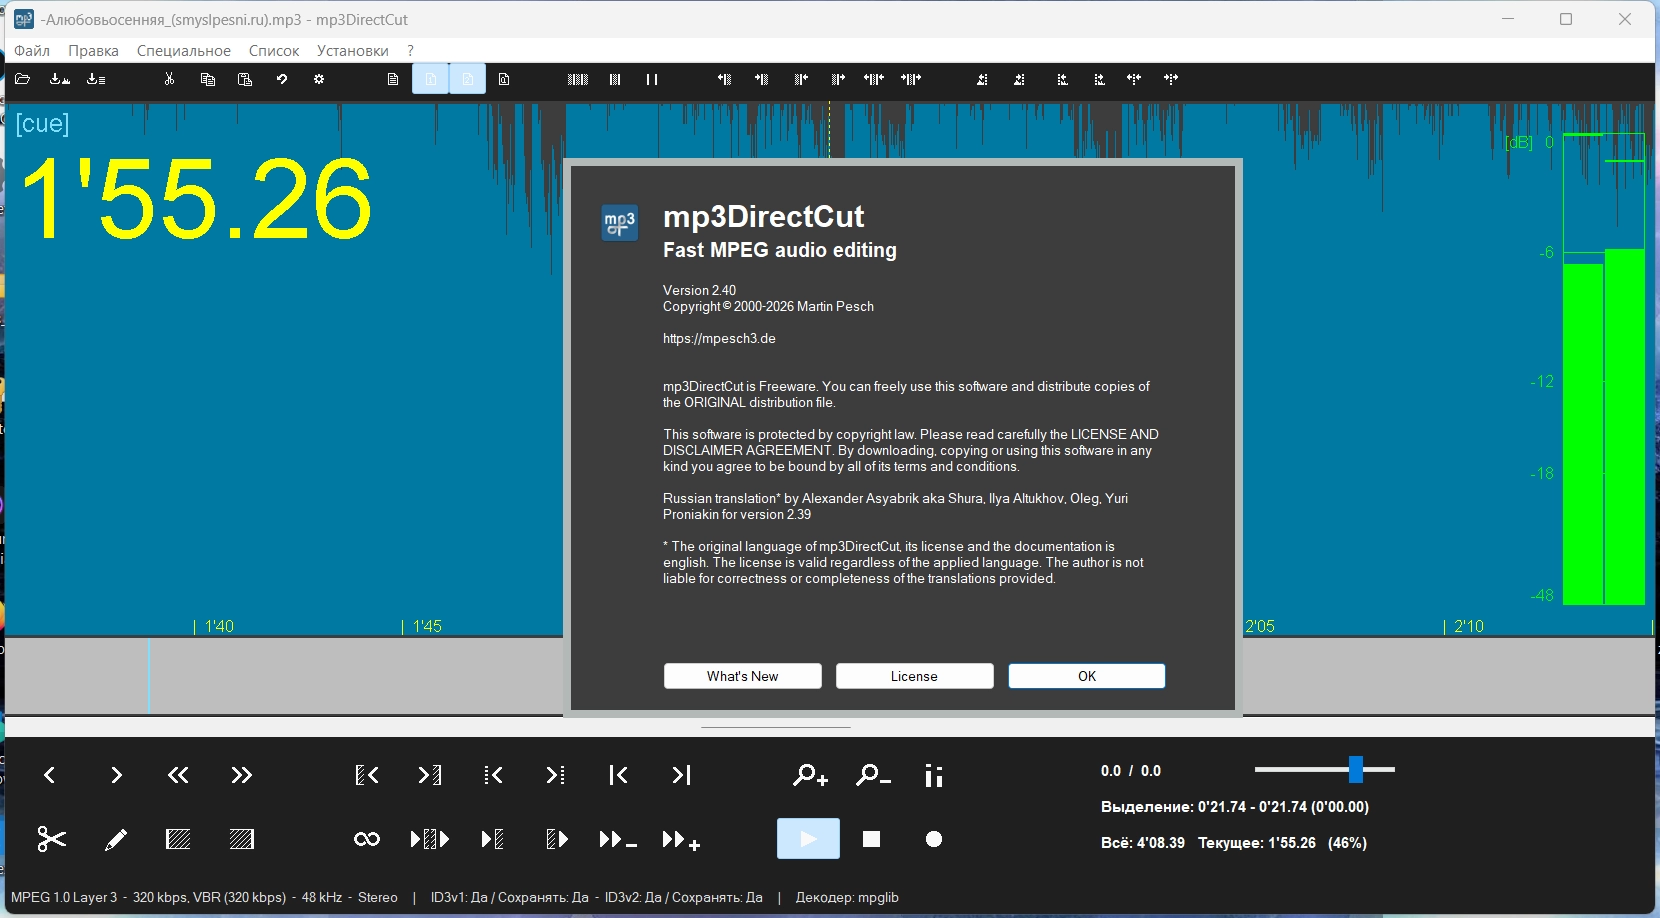Open the Специальное menu

tap(184, 50)
